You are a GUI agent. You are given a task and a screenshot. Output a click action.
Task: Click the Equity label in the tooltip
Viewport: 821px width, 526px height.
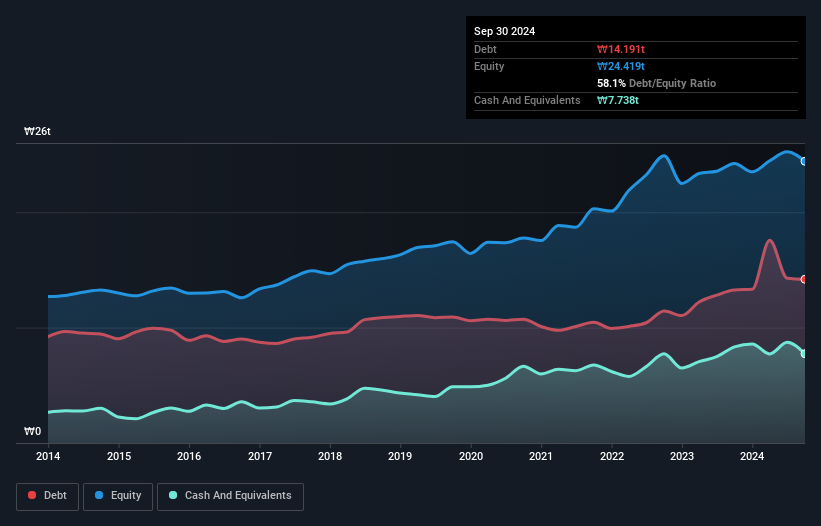[489, 66]
